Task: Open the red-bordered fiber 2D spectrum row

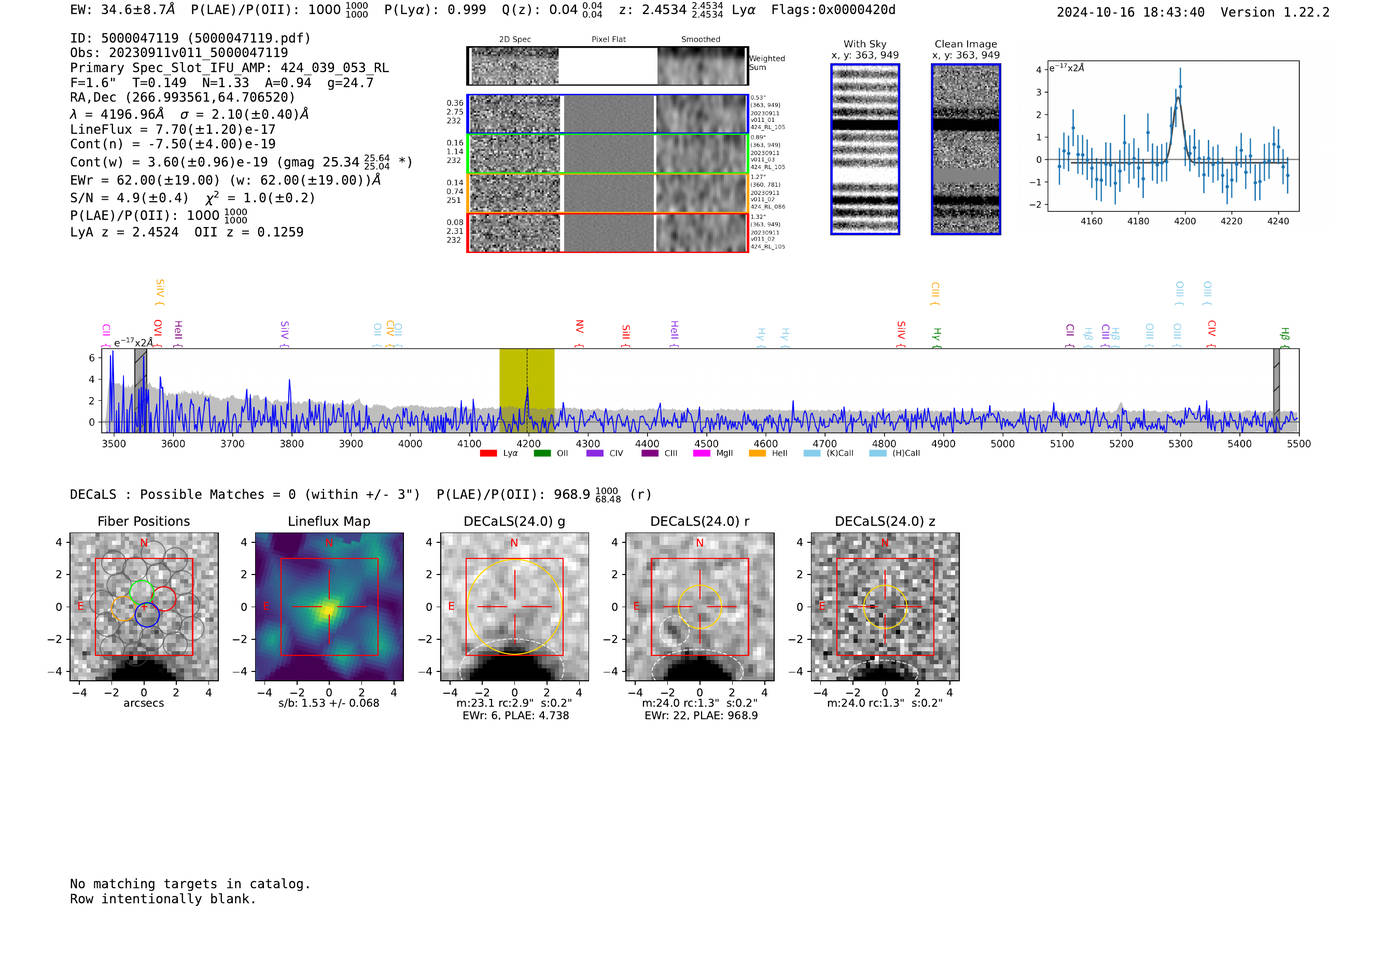Action: click(x=608, y=232)
